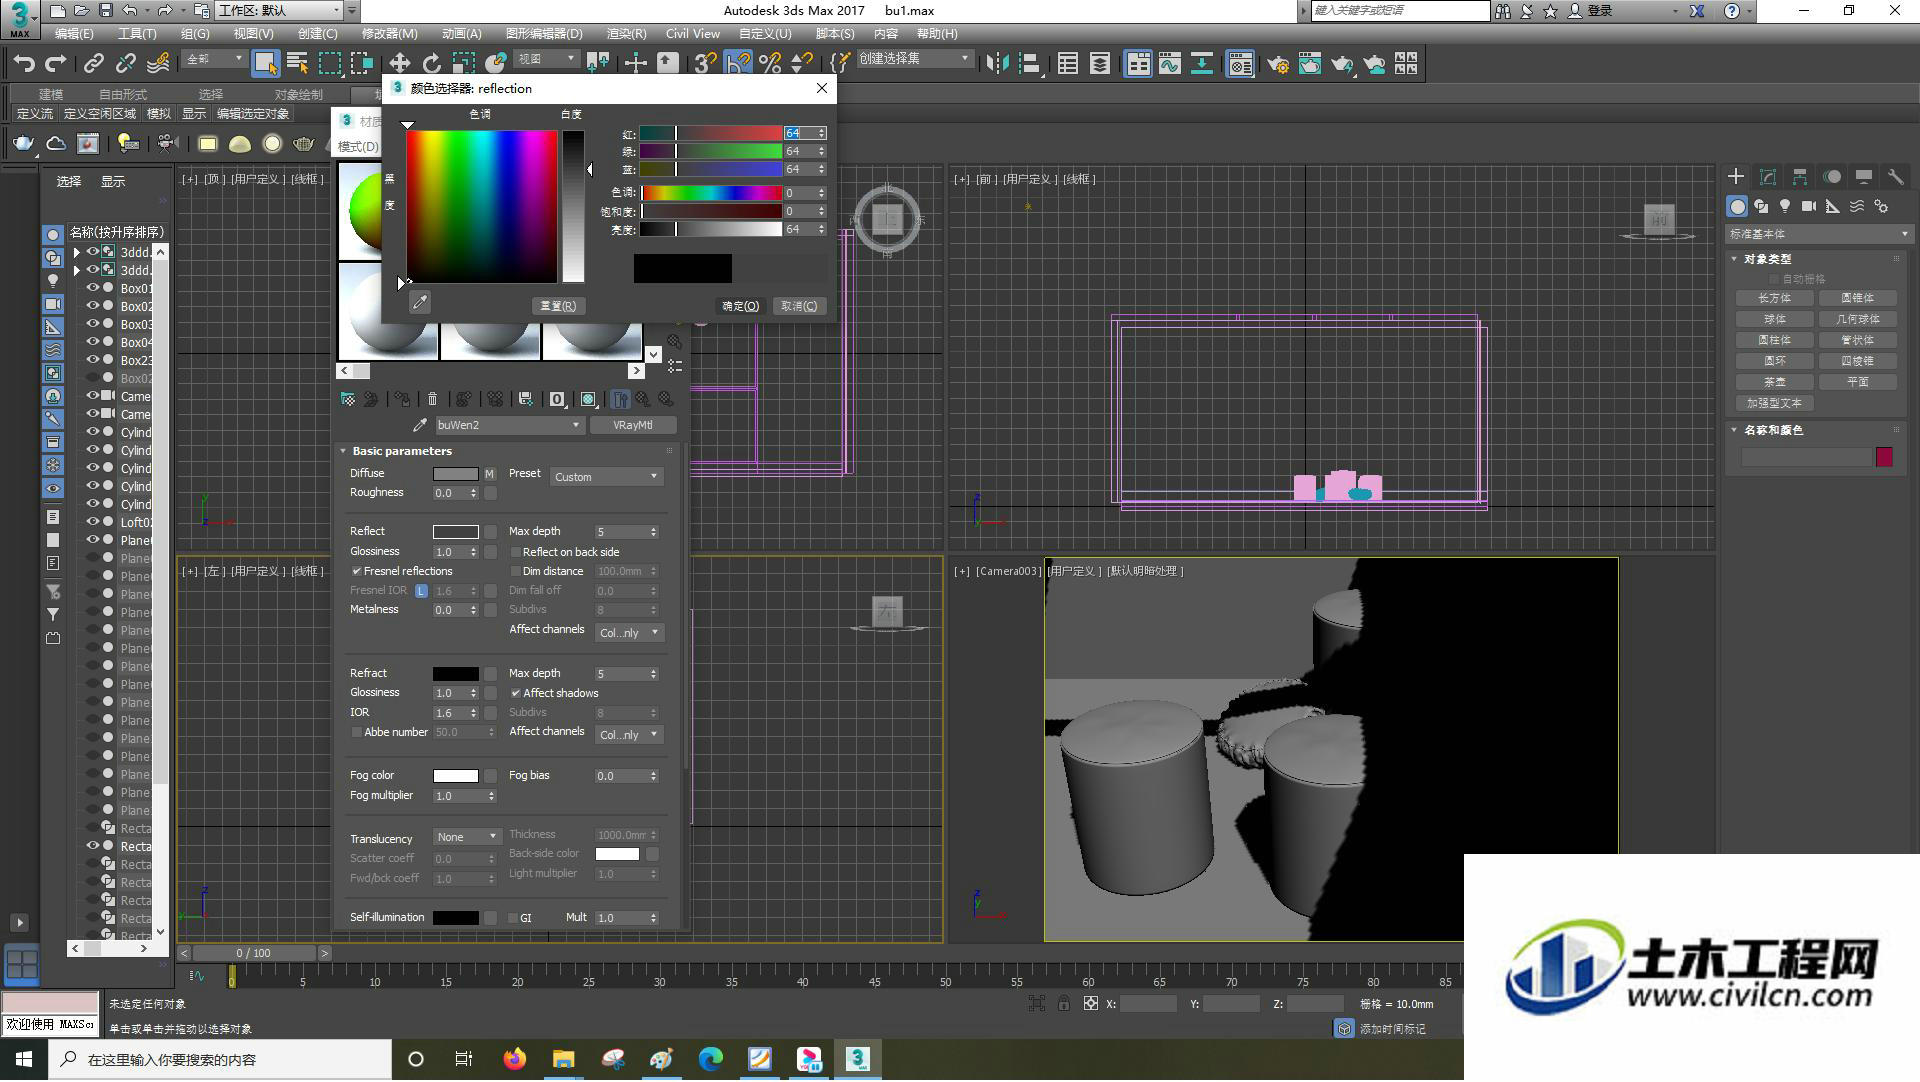Enable Abbe number checkbox
Screen dimensions: 1920x1082
point(357,733)
